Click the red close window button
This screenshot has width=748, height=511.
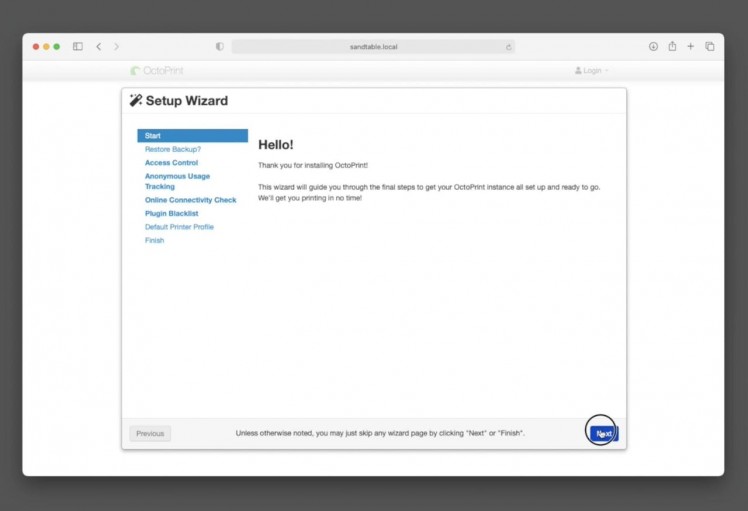pos(36,46)
